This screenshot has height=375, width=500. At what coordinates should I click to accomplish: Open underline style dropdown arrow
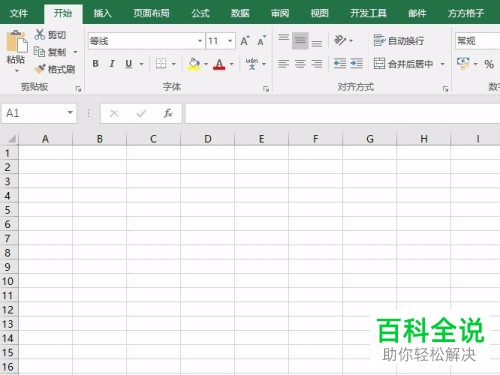(142, 64)
